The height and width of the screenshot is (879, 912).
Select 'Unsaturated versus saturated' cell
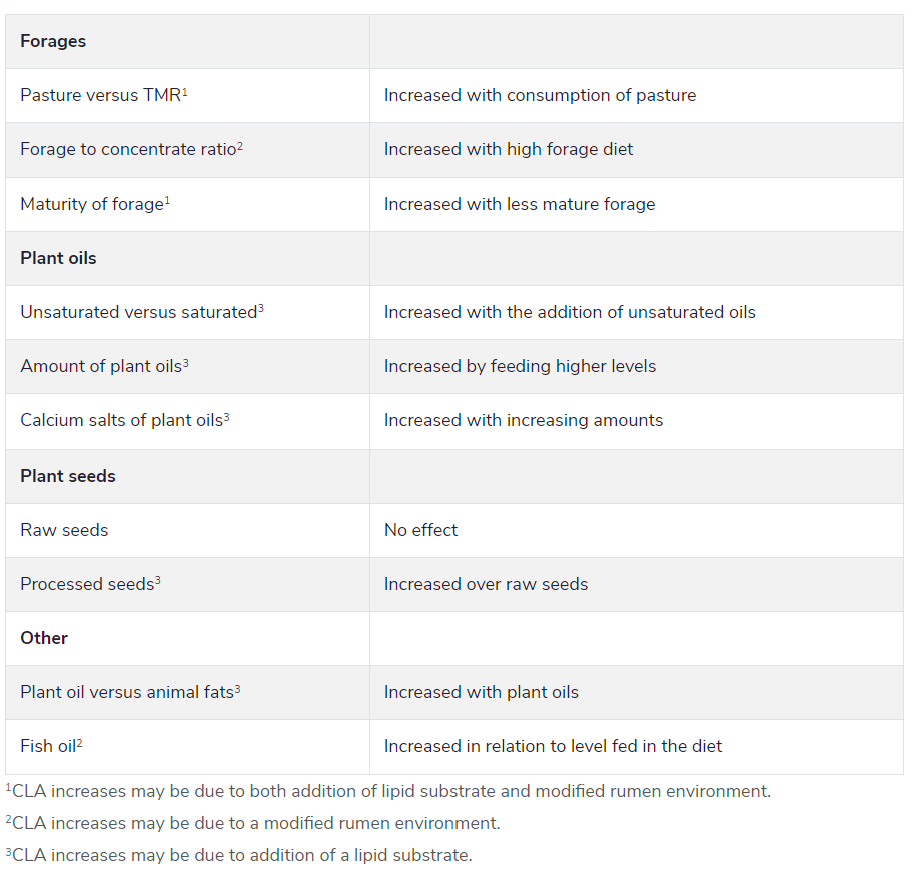[141, 312]
